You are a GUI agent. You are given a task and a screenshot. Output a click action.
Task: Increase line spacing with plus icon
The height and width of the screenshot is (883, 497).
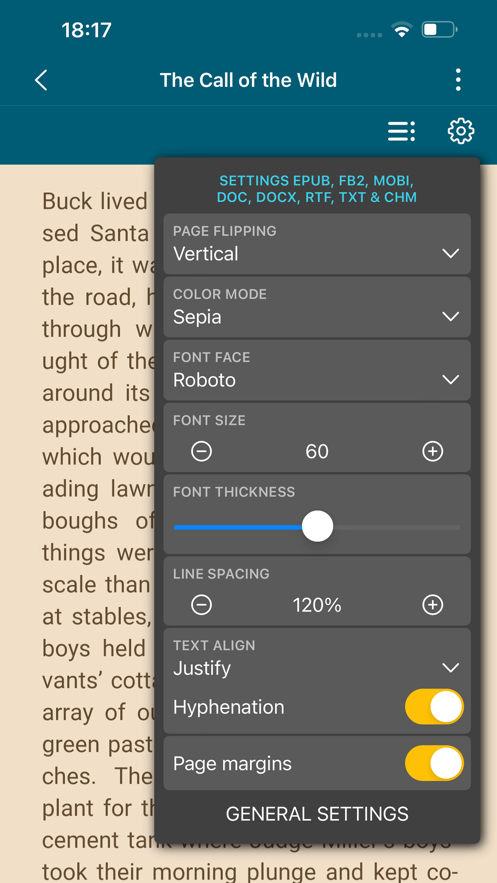[x=433, y=605]
